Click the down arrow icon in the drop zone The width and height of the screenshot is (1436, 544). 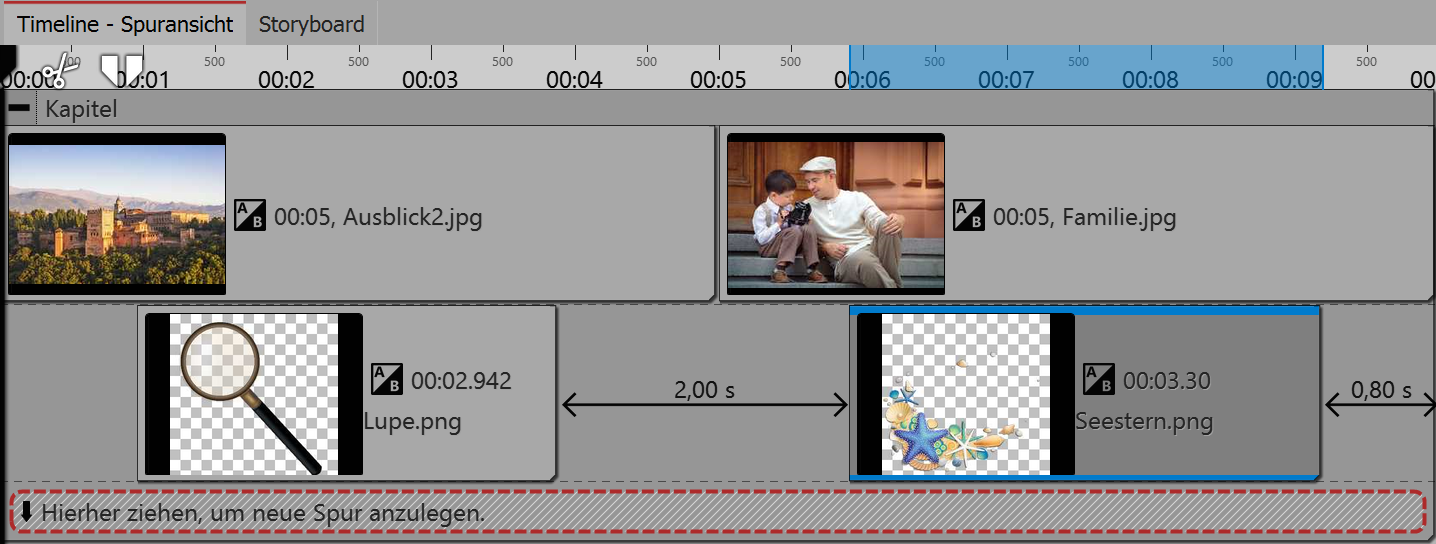tap(26, 513)
